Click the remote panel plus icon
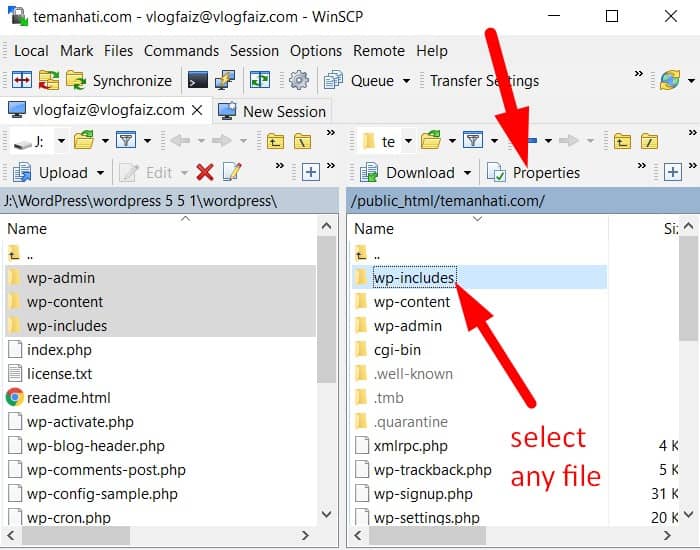 [673, 172]
